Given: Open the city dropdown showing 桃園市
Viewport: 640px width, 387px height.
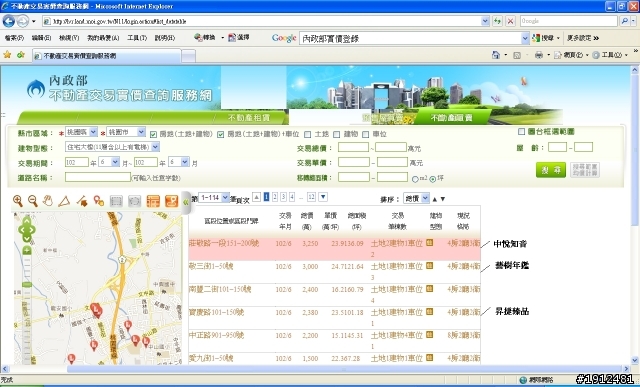Looking at the screenshot, I should click(x=126, y=132).
